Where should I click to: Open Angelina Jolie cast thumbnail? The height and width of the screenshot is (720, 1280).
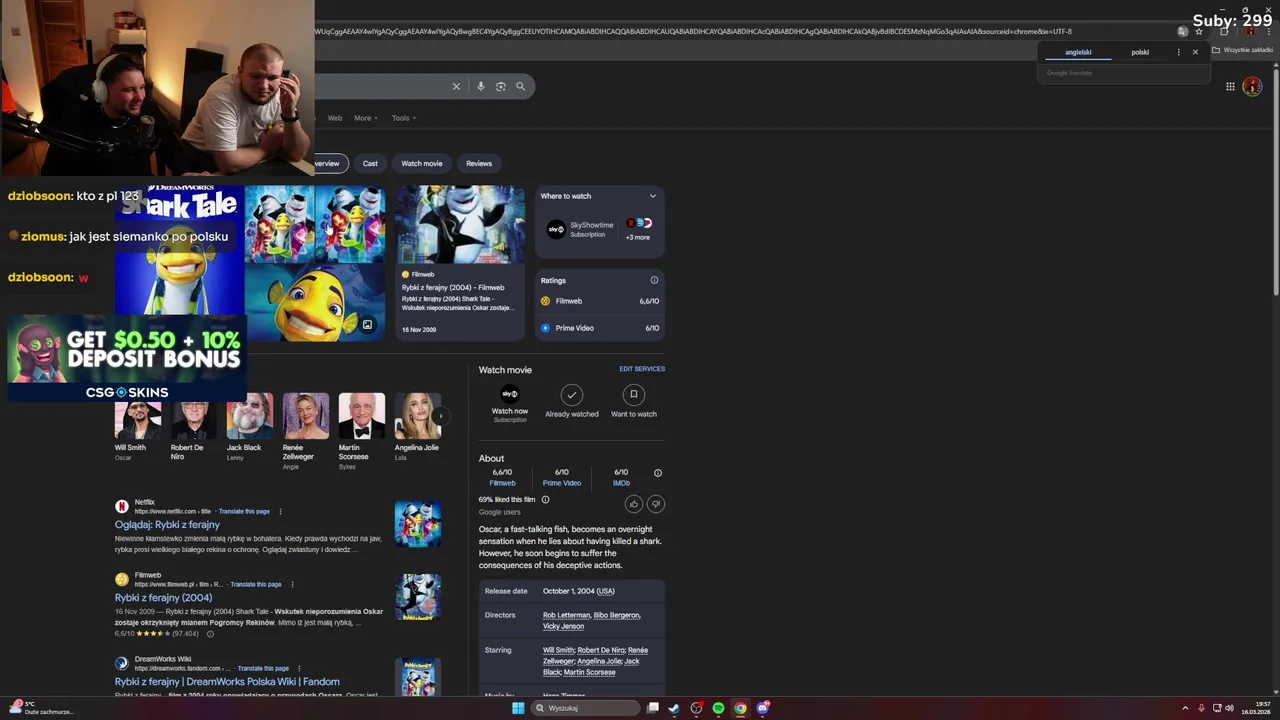417,416
